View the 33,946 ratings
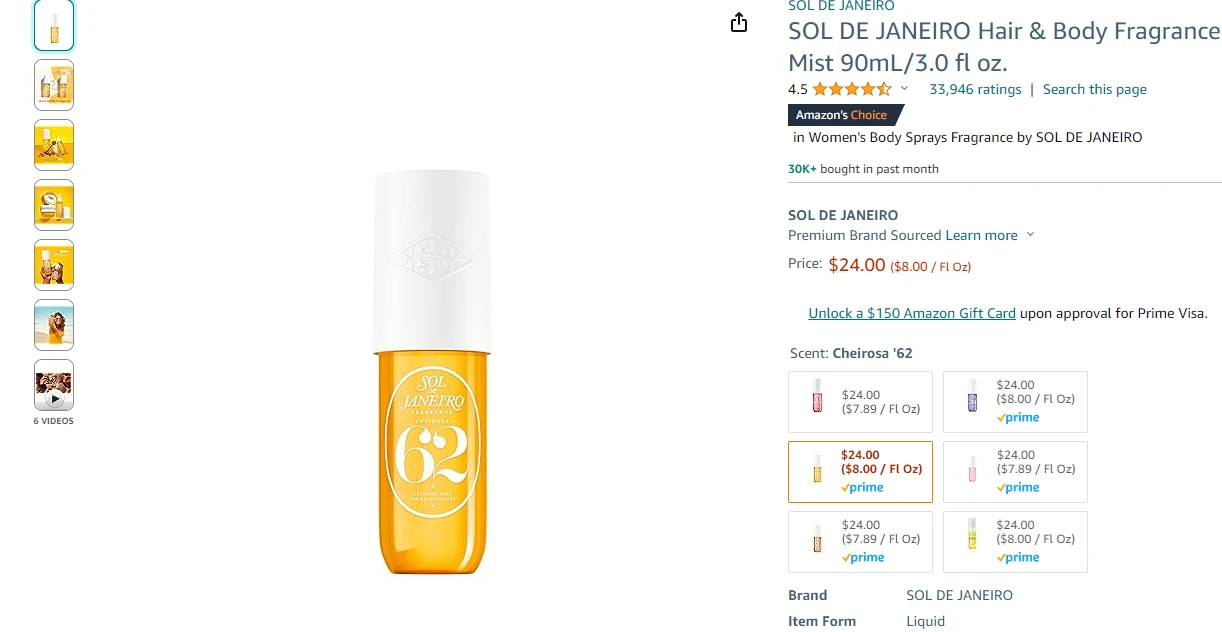This screenshot has height=632, width=1222. point(975,89)
